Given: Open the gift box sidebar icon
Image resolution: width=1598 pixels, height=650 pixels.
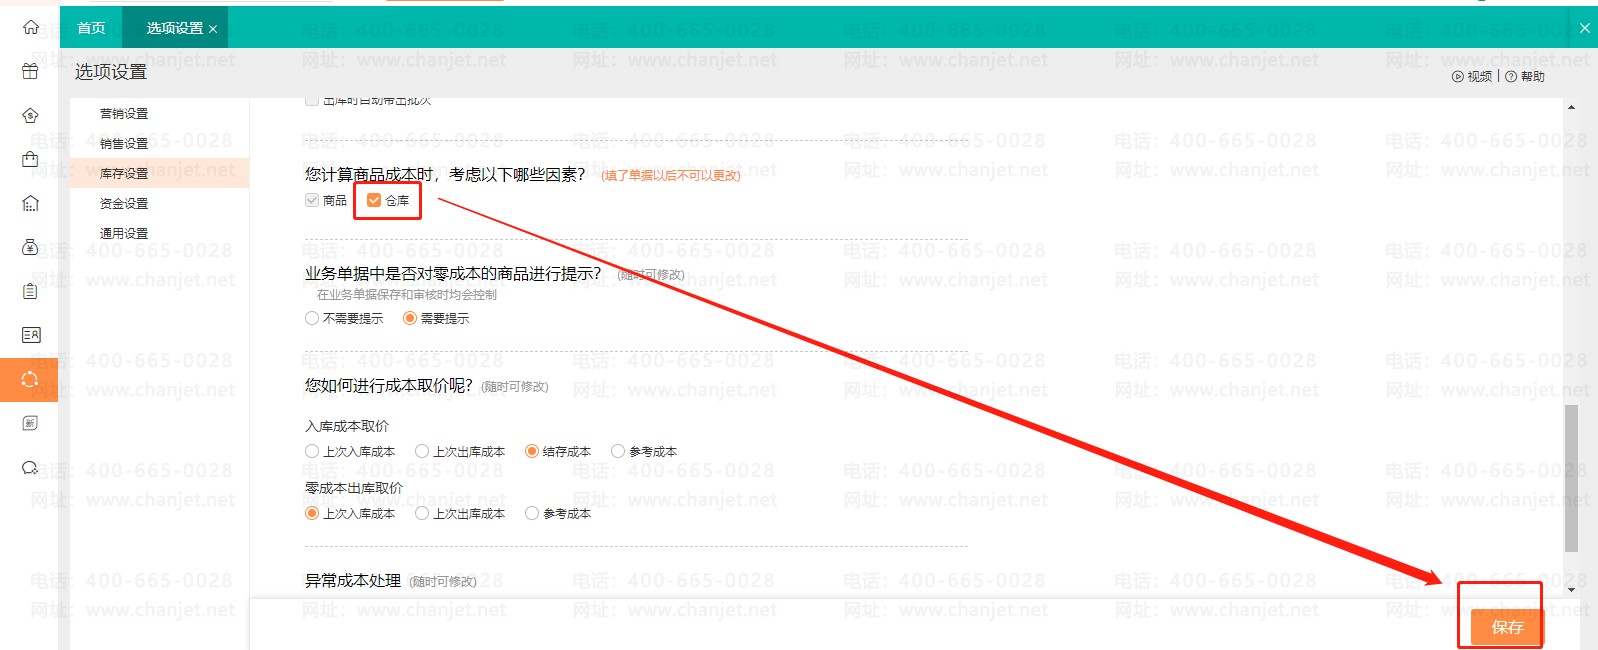Looking at the screenshot, I should tap(30, 71).
